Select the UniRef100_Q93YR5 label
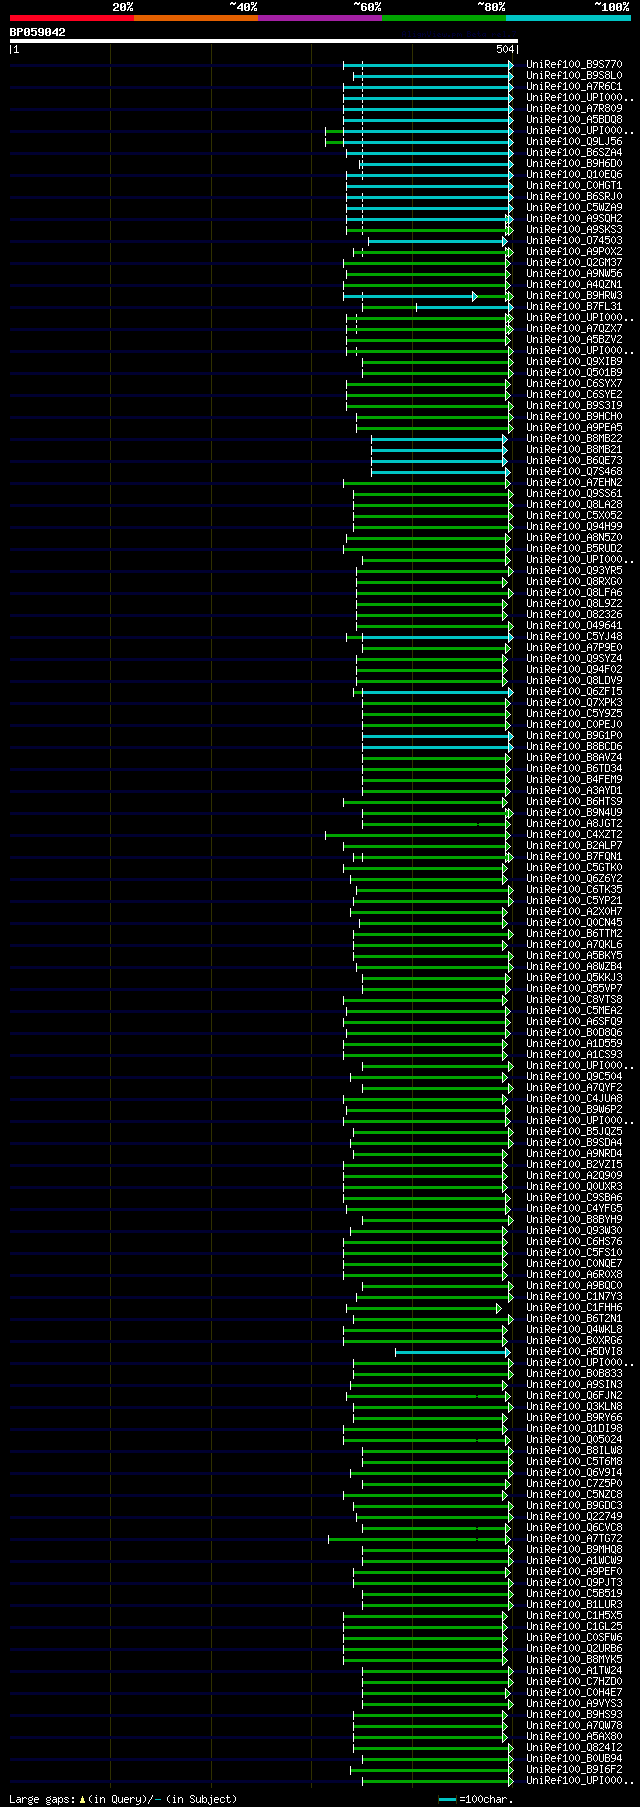Screen dimensions: 640x1807 pyautogui.click(x=575, y=570)
